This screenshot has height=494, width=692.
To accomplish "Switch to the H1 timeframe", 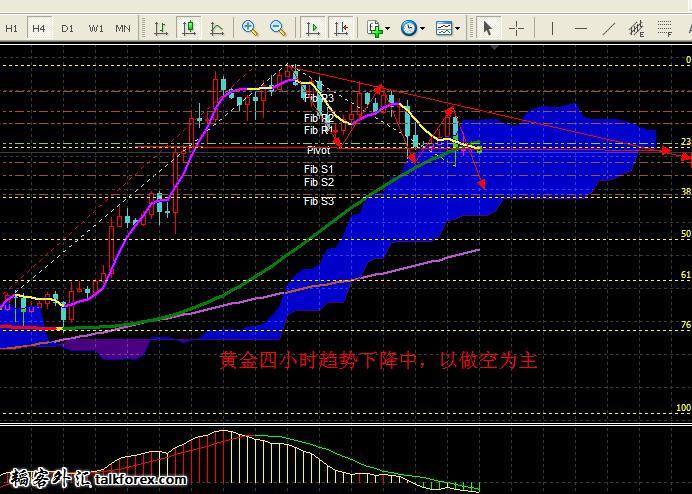I will [12, 29].
